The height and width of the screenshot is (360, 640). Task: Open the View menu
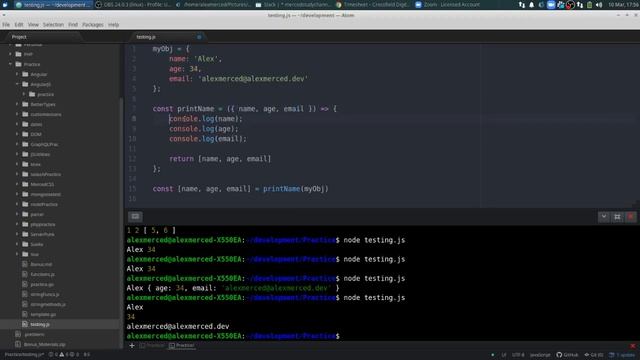(33, 25)
